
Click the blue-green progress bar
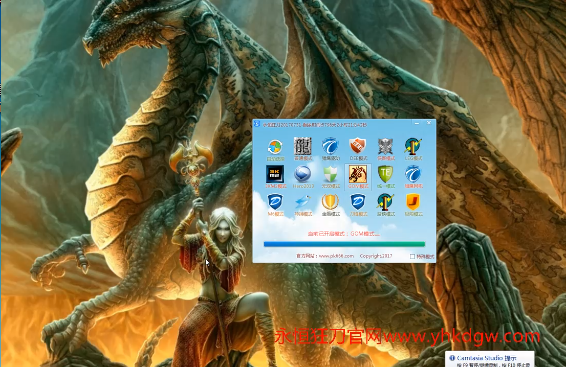point(344,244)
